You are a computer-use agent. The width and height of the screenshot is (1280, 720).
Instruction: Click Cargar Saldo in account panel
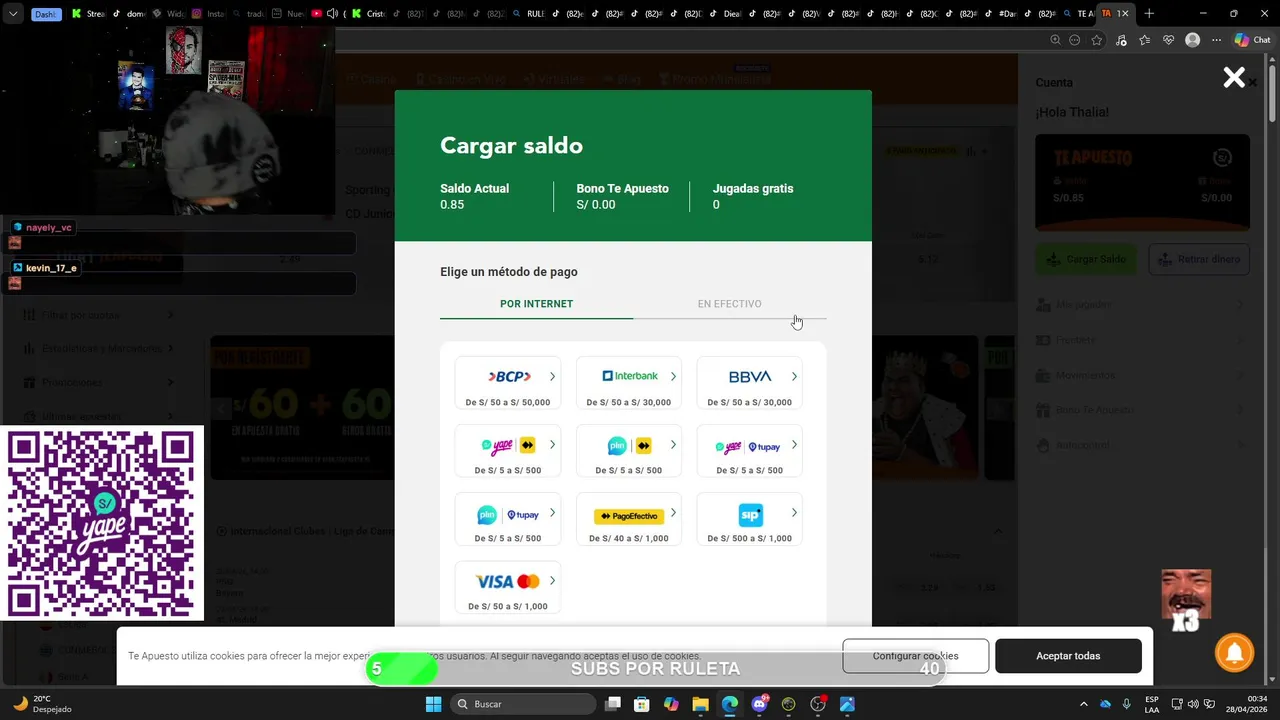point(1086,259)
